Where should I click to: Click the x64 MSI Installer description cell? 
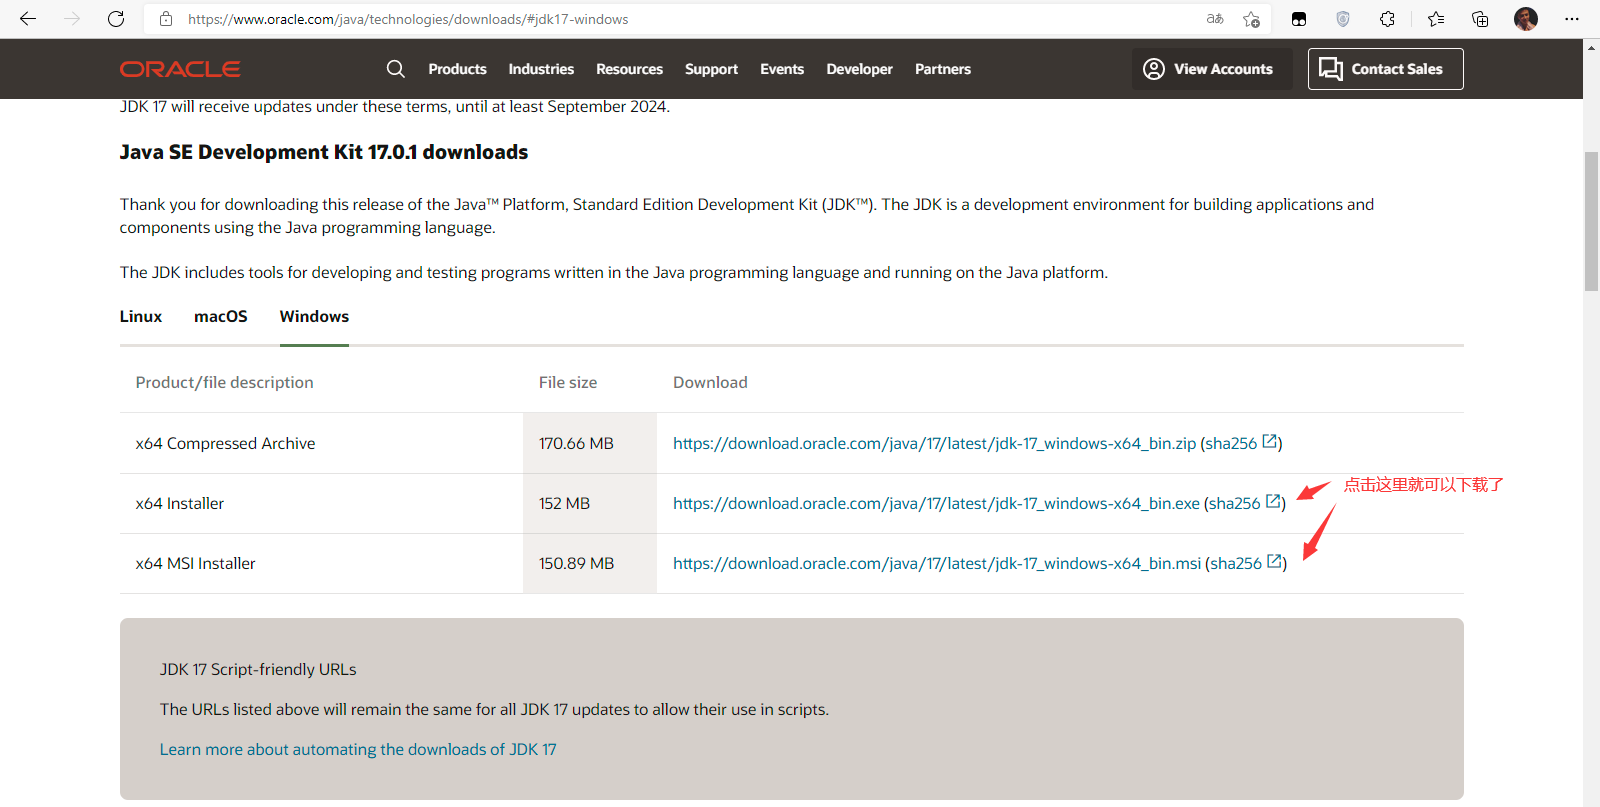point(321,563)
